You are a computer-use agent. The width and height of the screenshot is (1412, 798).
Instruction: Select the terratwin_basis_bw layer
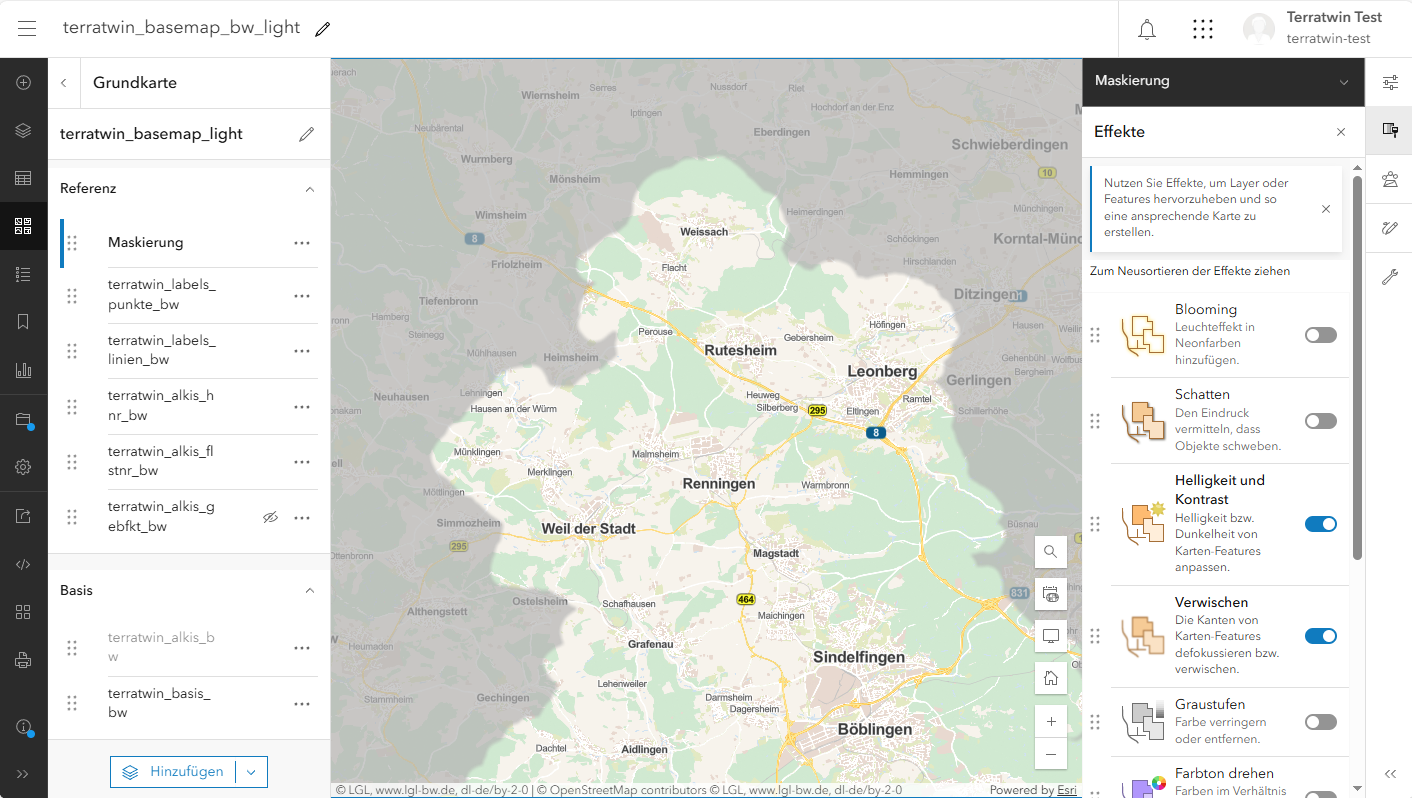pos(160,703)
